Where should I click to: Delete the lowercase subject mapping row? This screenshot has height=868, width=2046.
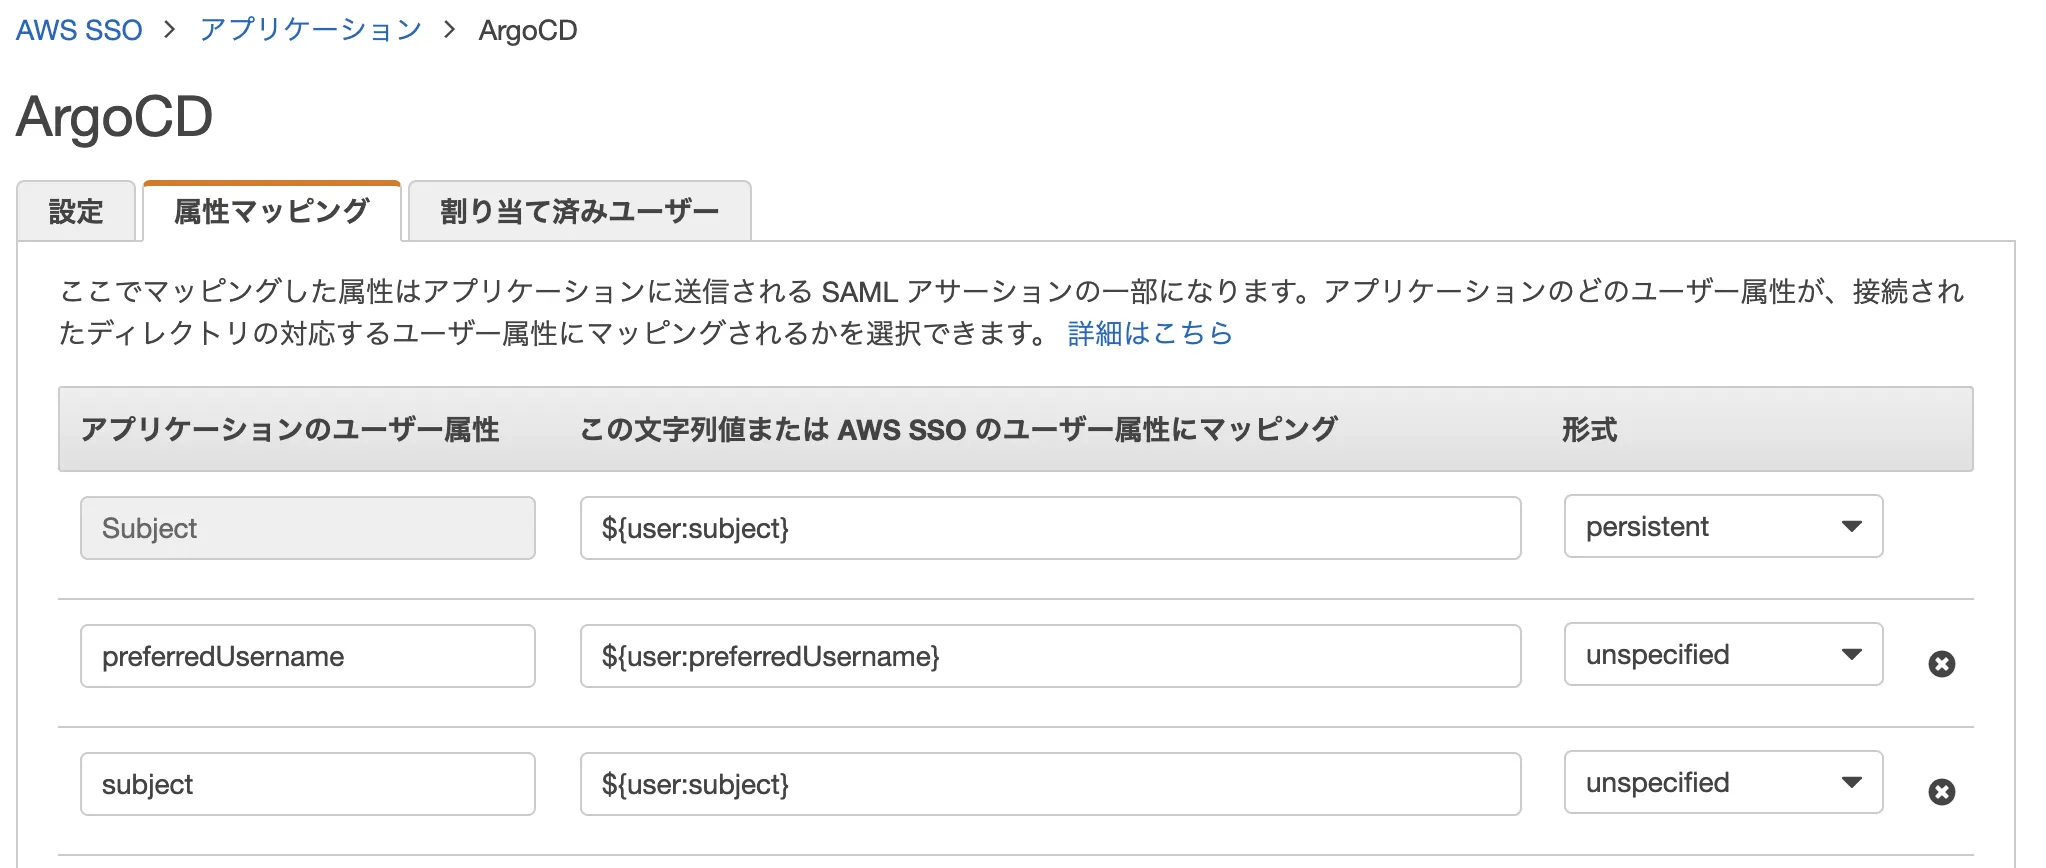click(1941, 792)
